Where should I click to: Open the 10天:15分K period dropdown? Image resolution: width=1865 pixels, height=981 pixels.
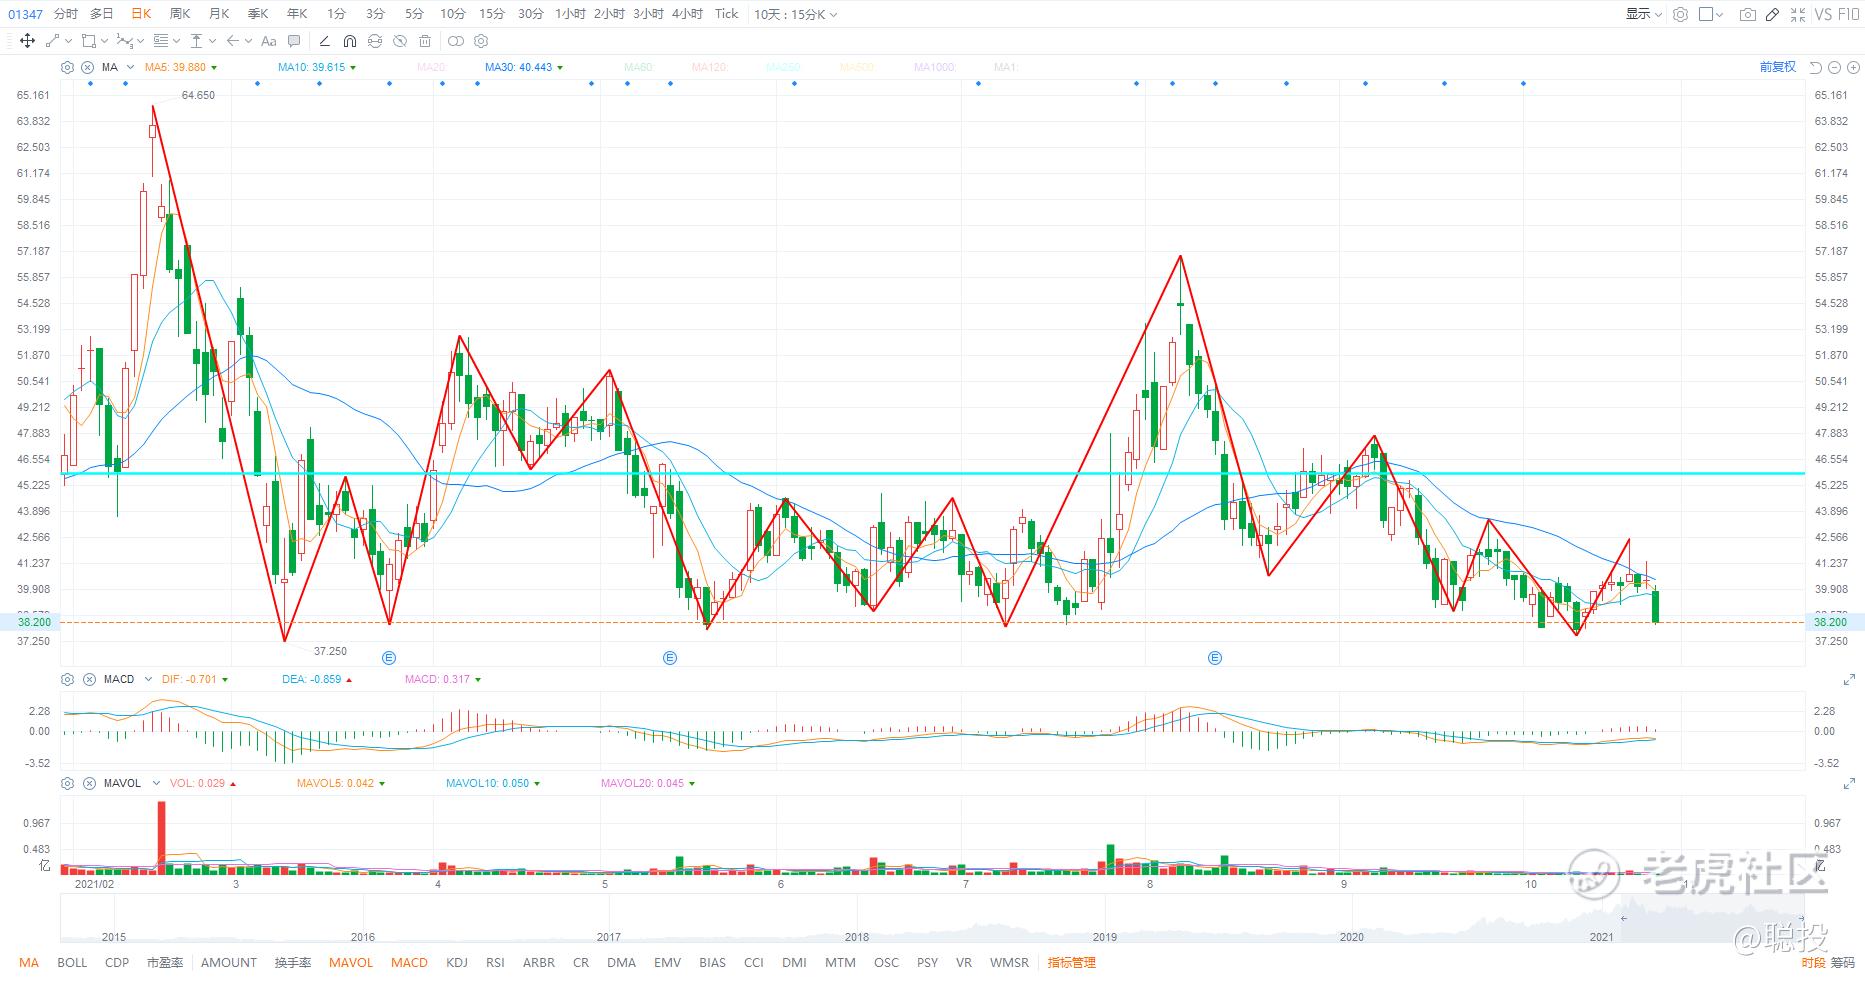[x=796, y=14]
